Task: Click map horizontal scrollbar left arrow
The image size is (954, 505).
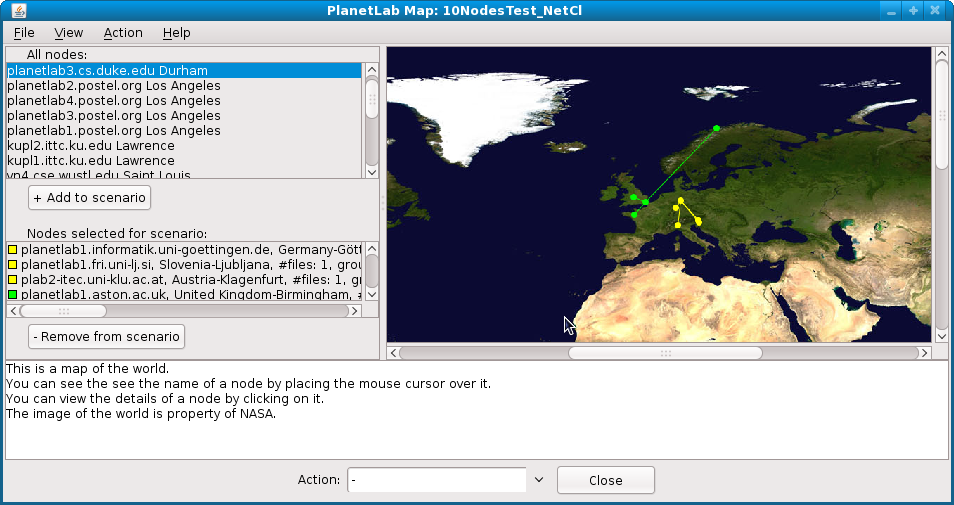Action: coord(393,353)
